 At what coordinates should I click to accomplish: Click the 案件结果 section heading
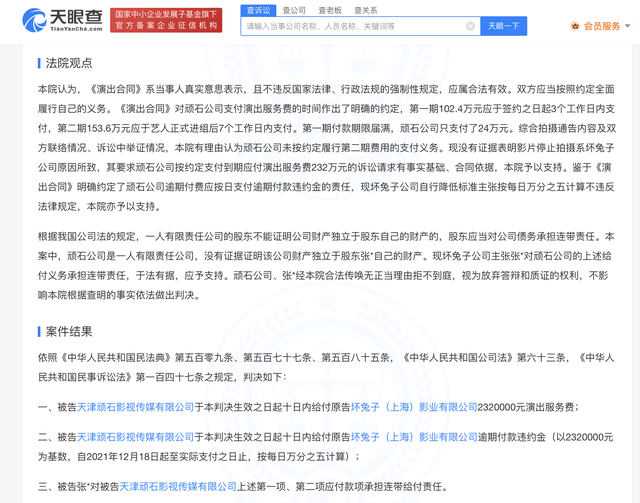pos(68,331)
